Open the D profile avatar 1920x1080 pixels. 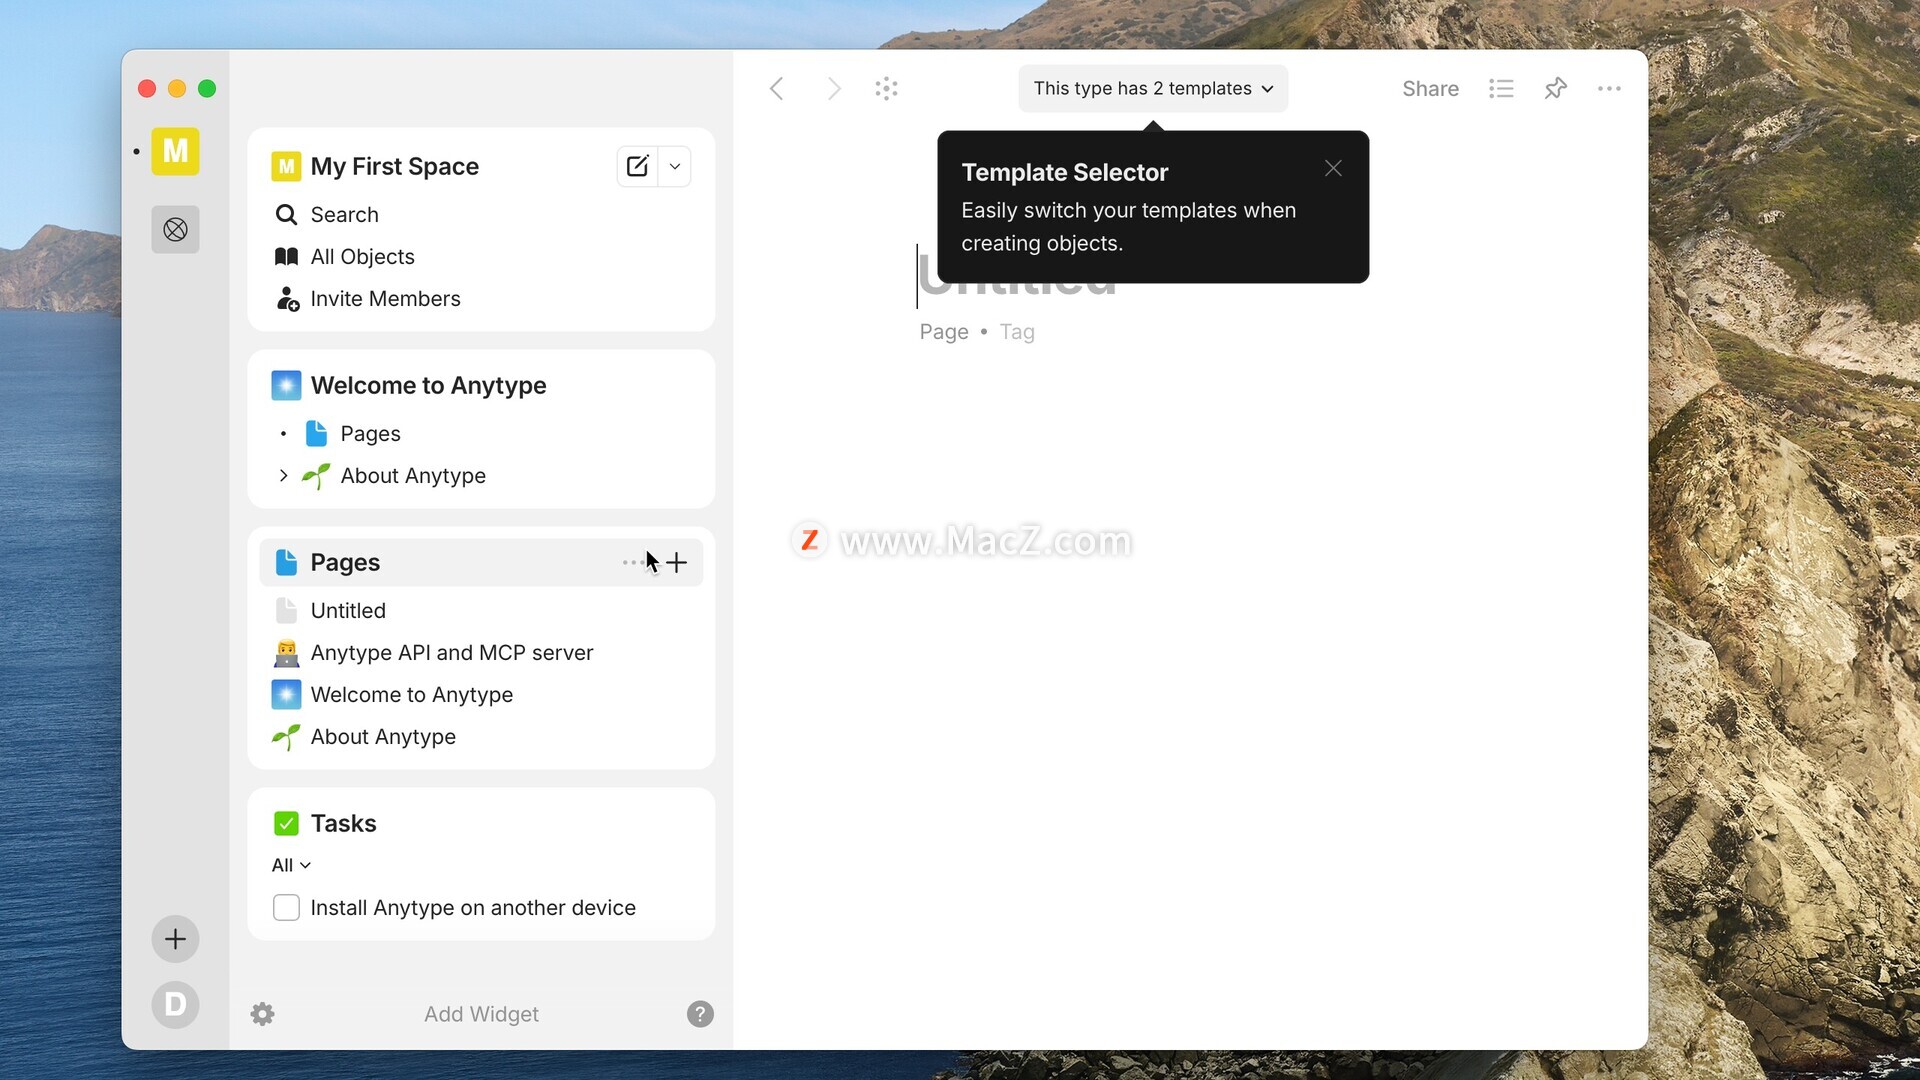[175, 1004]
